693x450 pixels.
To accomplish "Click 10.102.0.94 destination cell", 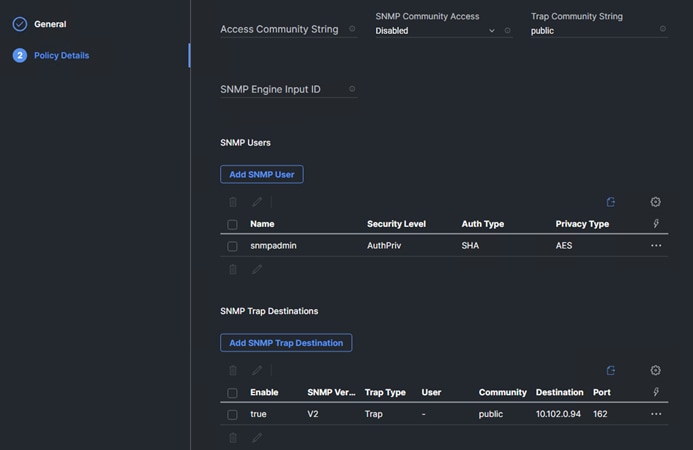I will pos(558,414).
